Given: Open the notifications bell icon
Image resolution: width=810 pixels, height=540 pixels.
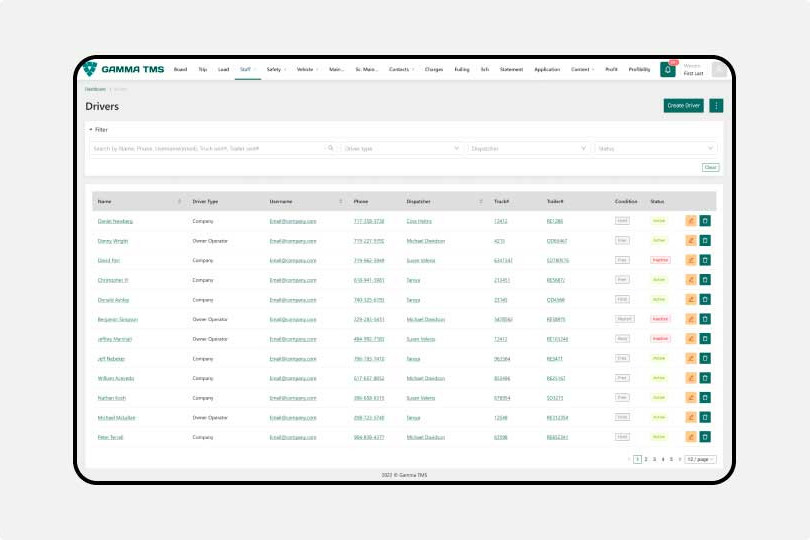Looking at the screenshot, I should [667, 69].
